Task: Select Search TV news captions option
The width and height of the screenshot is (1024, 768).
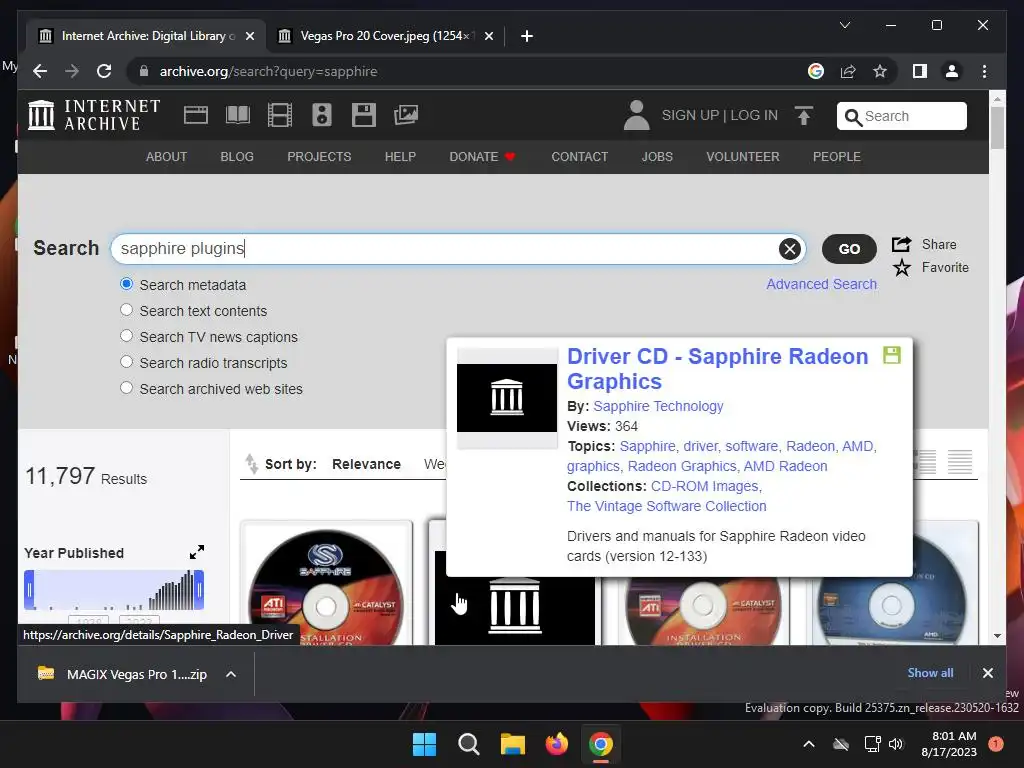Action: point(126,336)
